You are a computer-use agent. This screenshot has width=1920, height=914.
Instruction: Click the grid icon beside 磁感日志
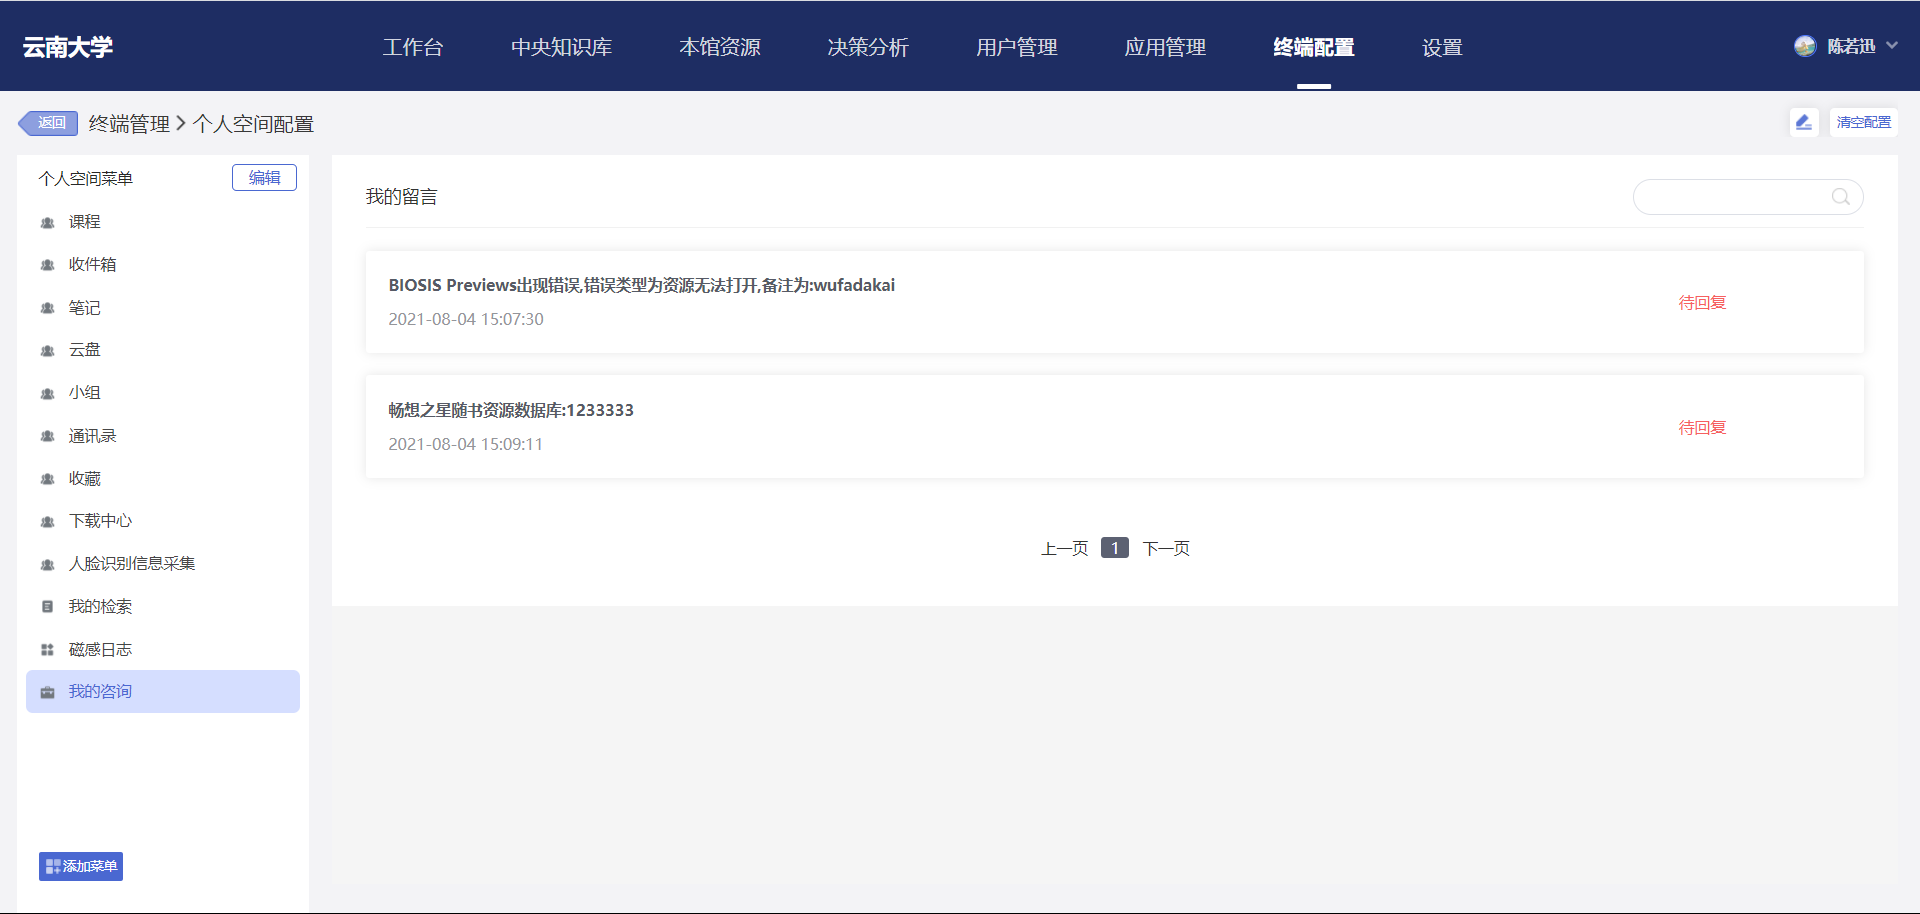pos(47,650)
